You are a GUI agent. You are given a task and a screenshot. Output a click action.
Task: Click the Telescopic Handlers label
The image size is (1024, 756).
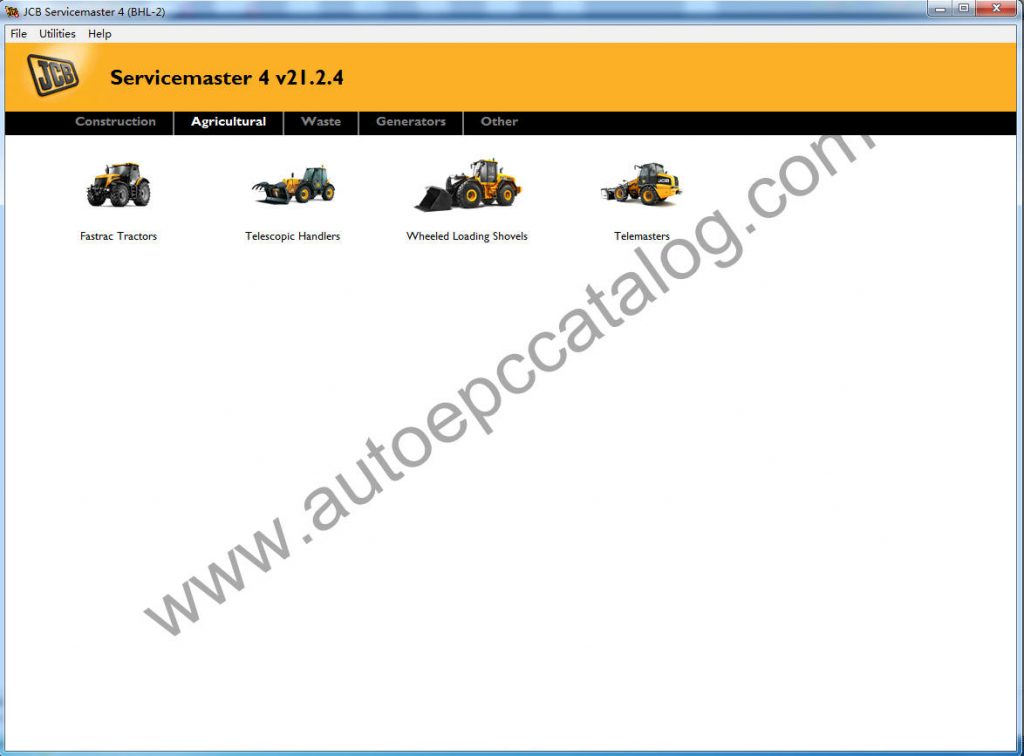click(293, 236)
